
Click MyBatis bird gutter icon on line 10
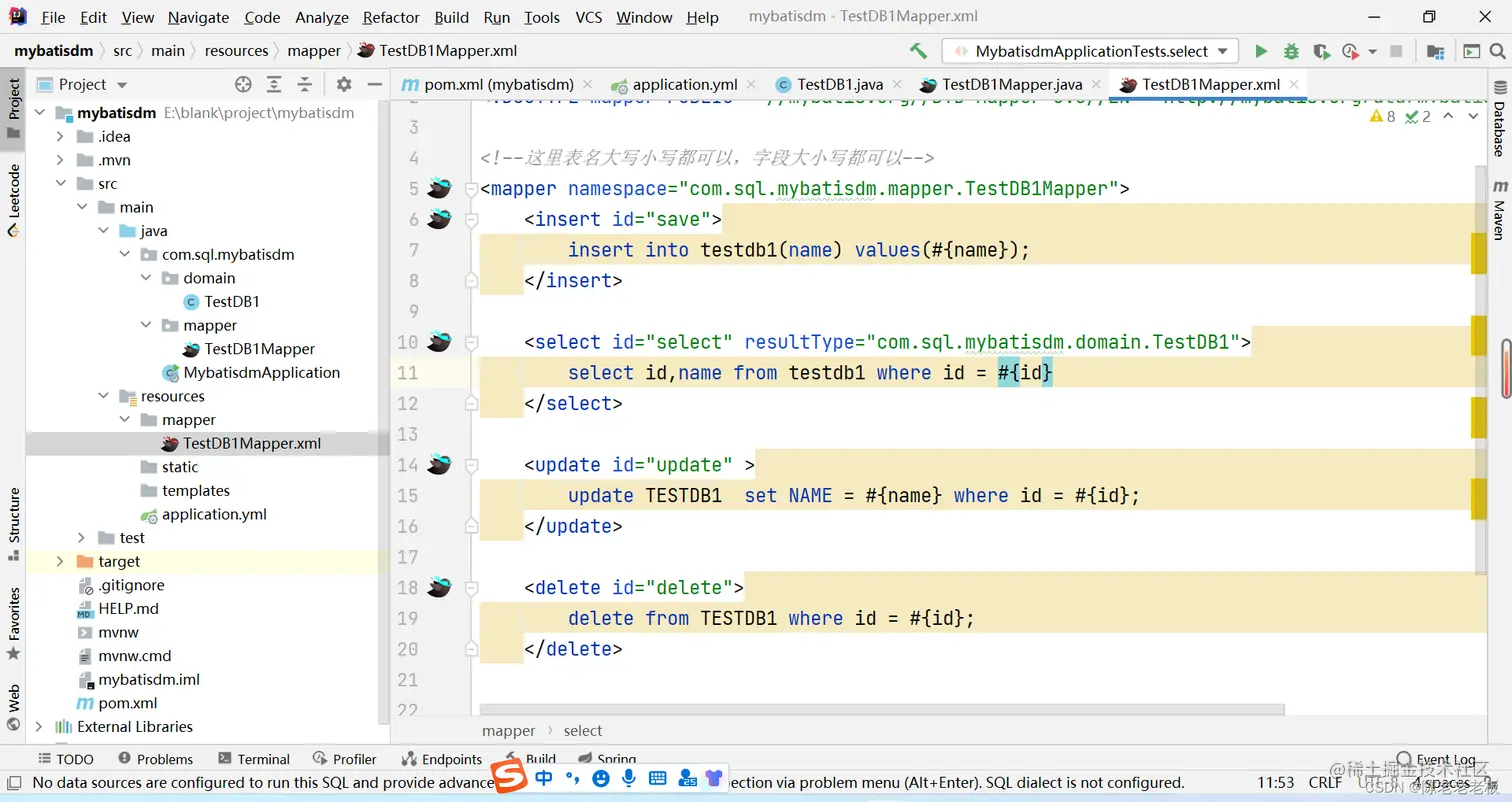[439, 341]
